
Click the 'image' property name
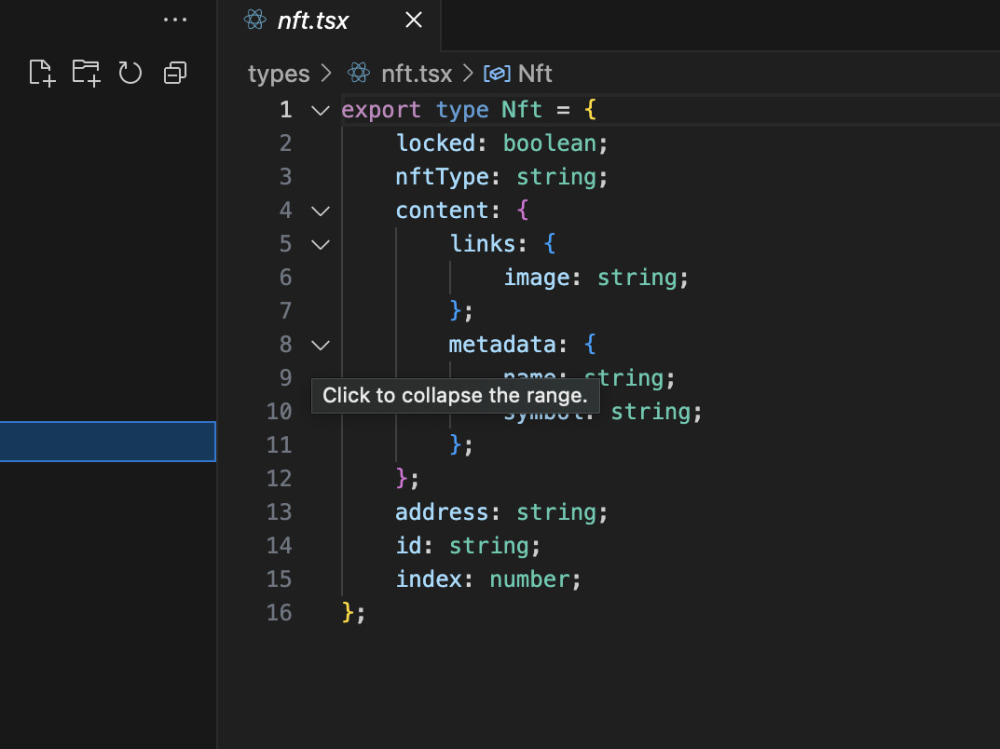click(537, 278)
